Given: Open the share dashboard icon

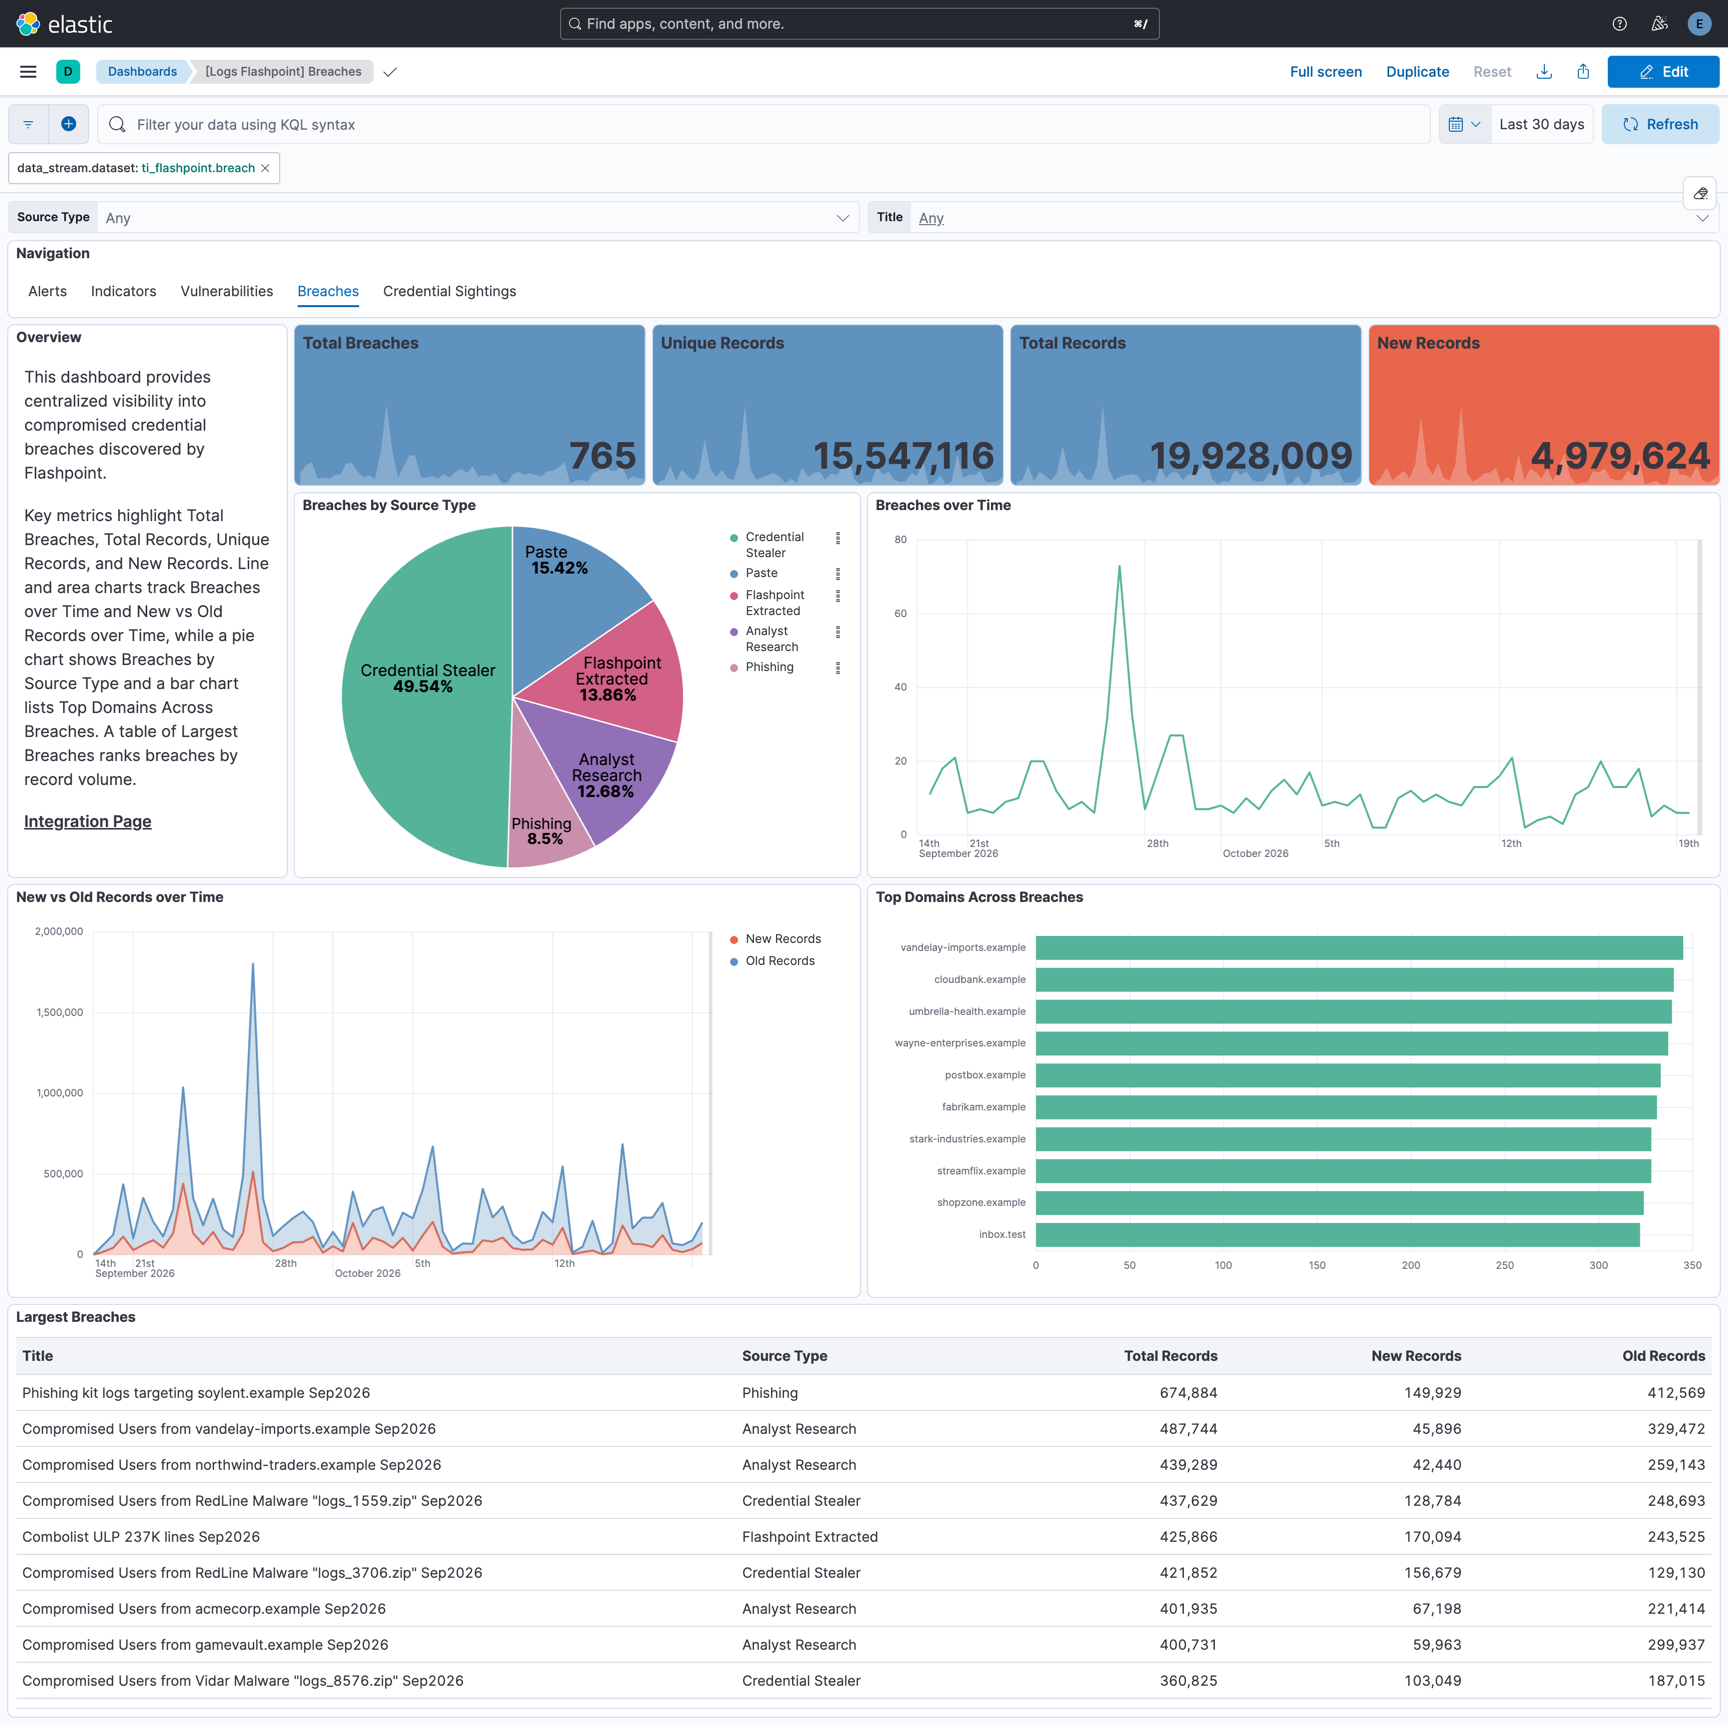Looking at the screenshot, I should 1583,72.
